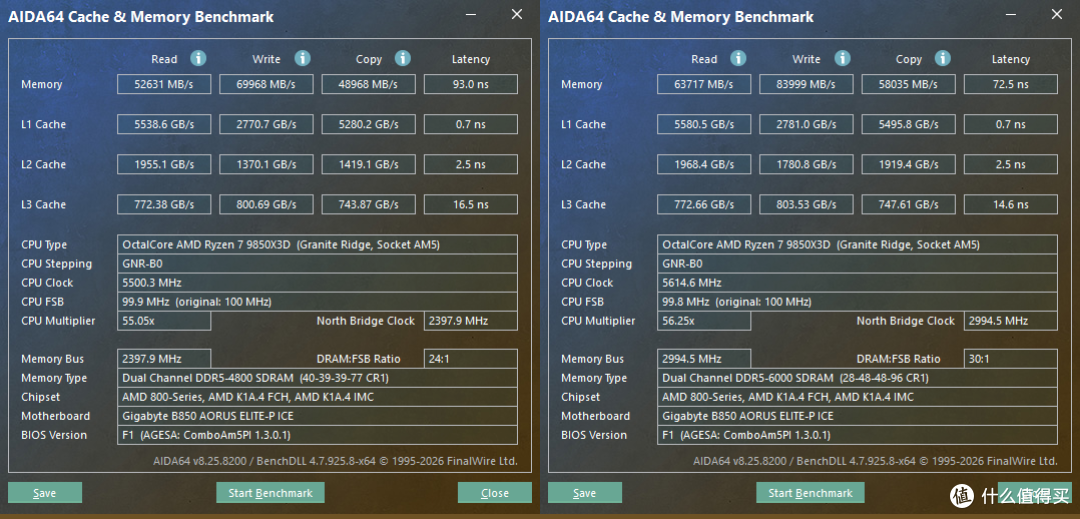1080x519 pixels.
Task: Click the 5538.6 GB/s L1 read field
Action: (164, 125)
